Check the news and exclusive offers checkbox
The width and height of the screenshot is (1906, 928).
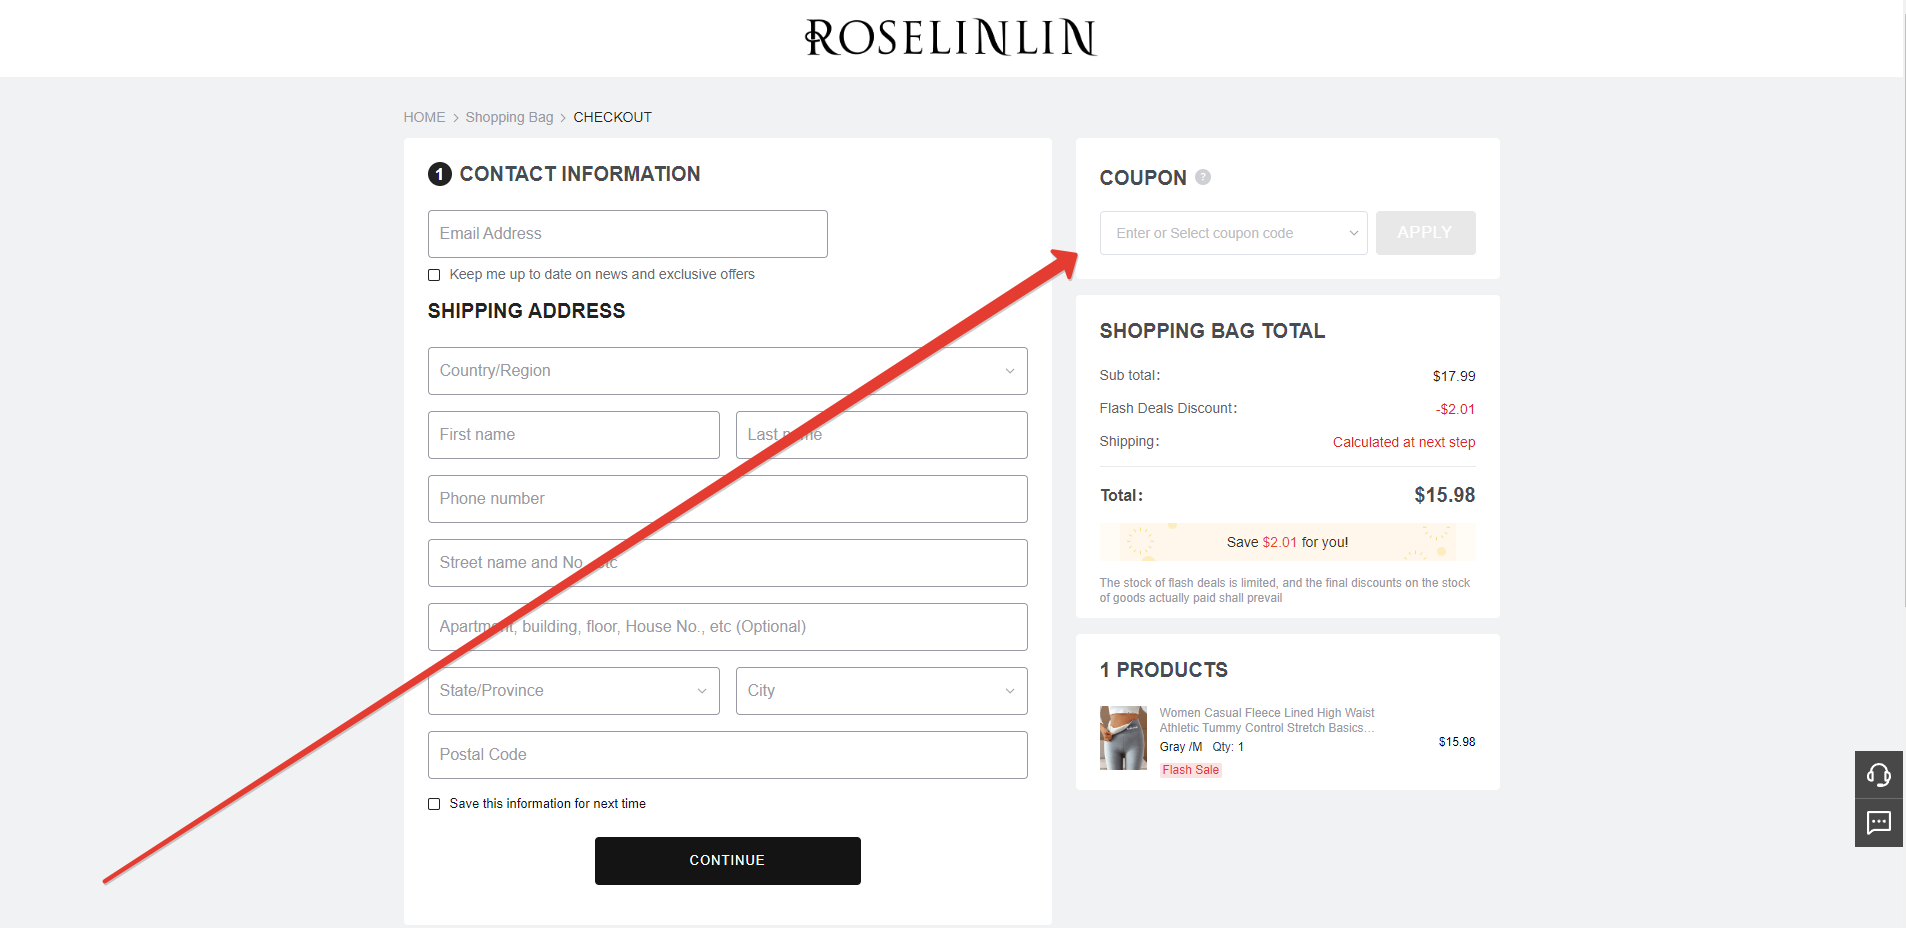coord(434,275)
